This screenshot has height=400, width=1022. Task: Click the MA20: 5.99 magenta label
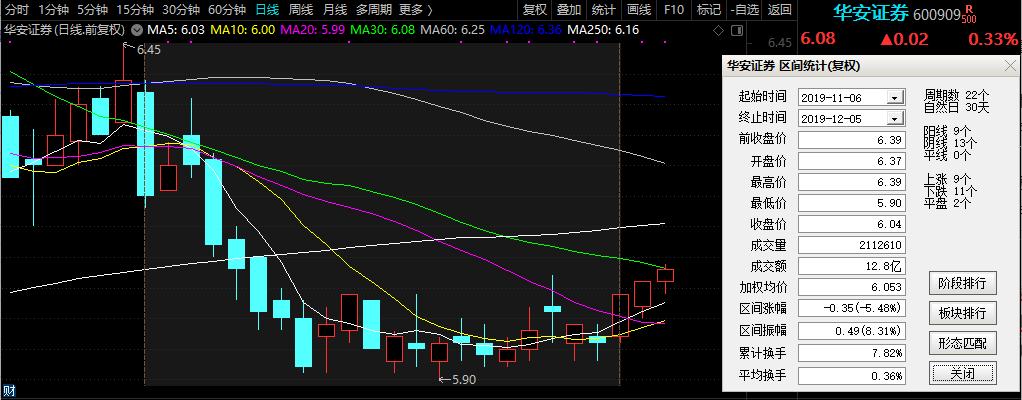coord(312,30)
